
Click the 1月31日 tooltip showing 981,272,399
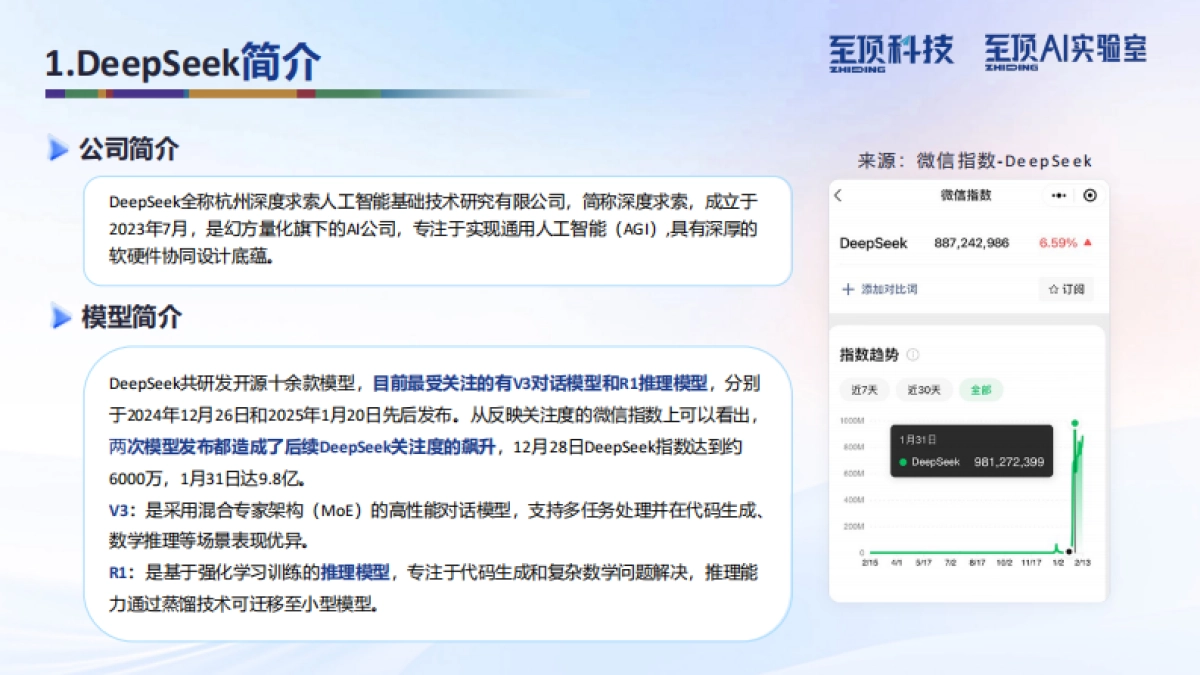pos(970,450)
